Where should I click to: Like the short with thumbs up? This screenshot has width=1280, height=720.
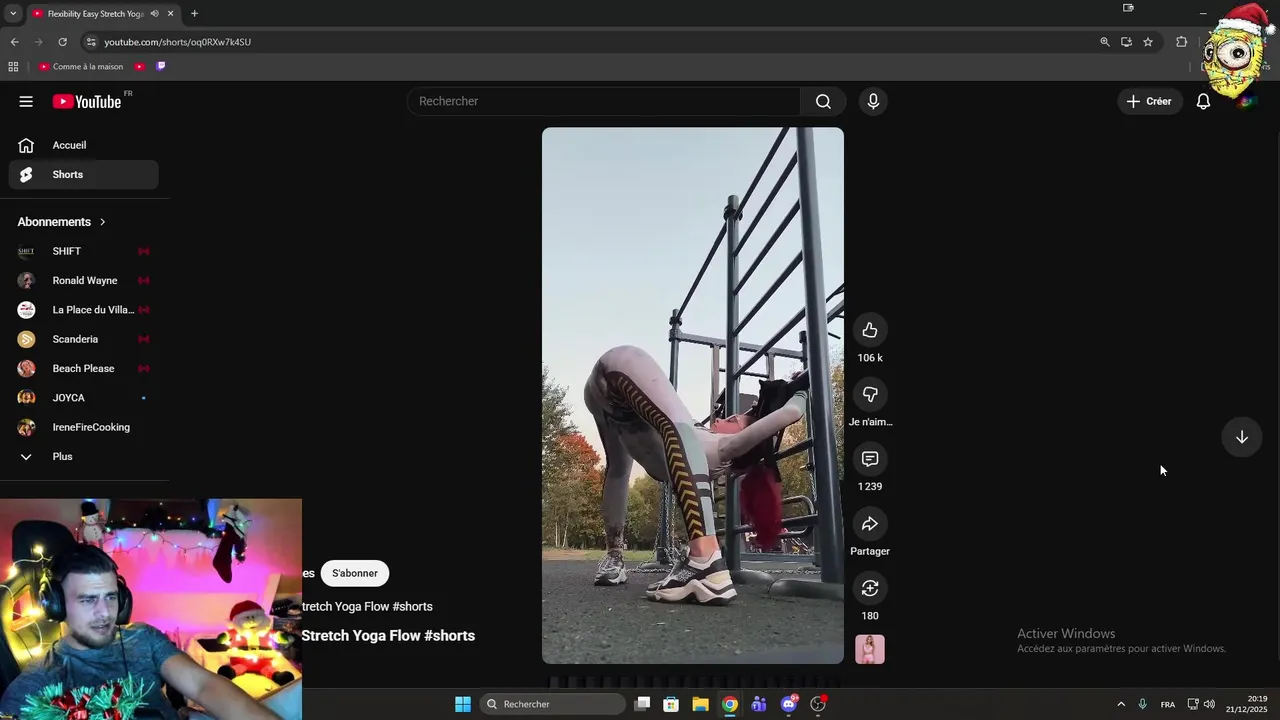870,330
